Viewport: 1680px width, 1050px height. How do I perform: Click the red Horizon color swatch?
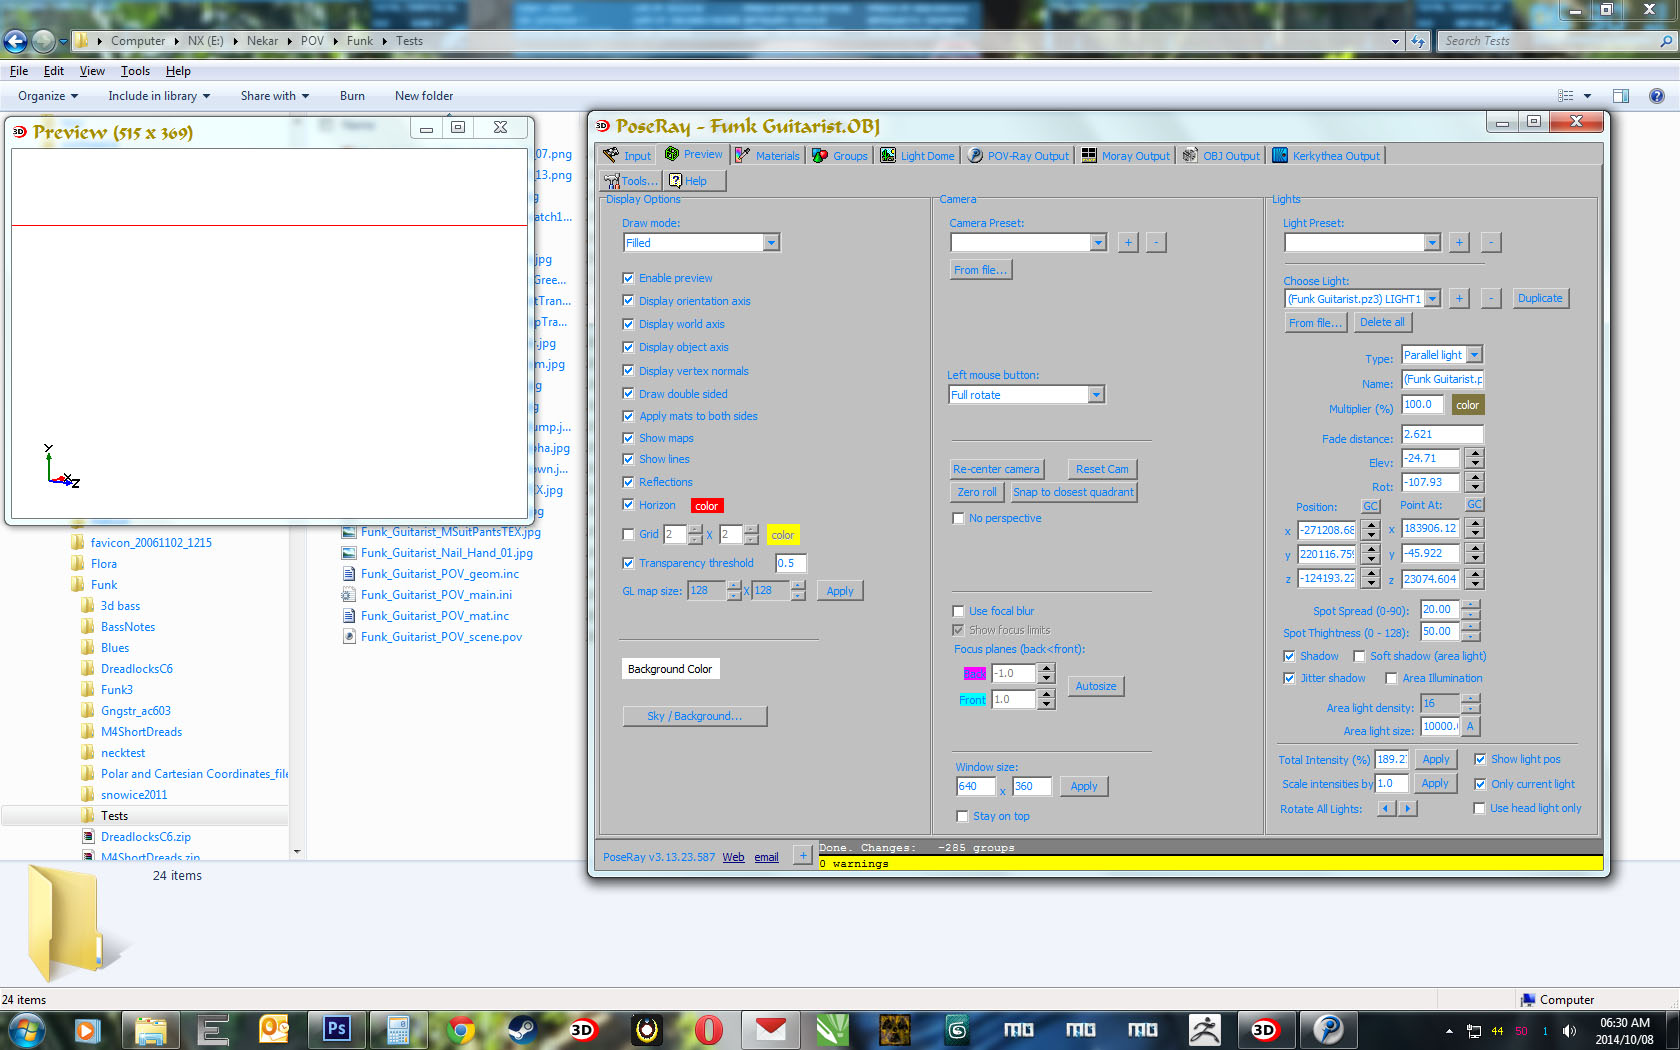point(706,506)
